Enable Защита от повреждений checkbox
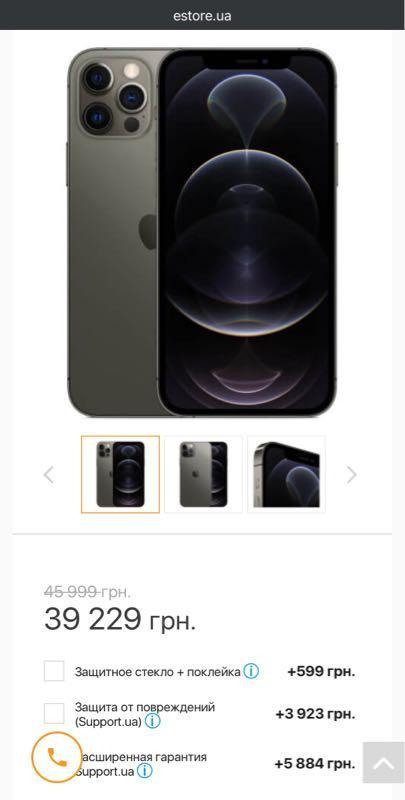 point(54,713)
